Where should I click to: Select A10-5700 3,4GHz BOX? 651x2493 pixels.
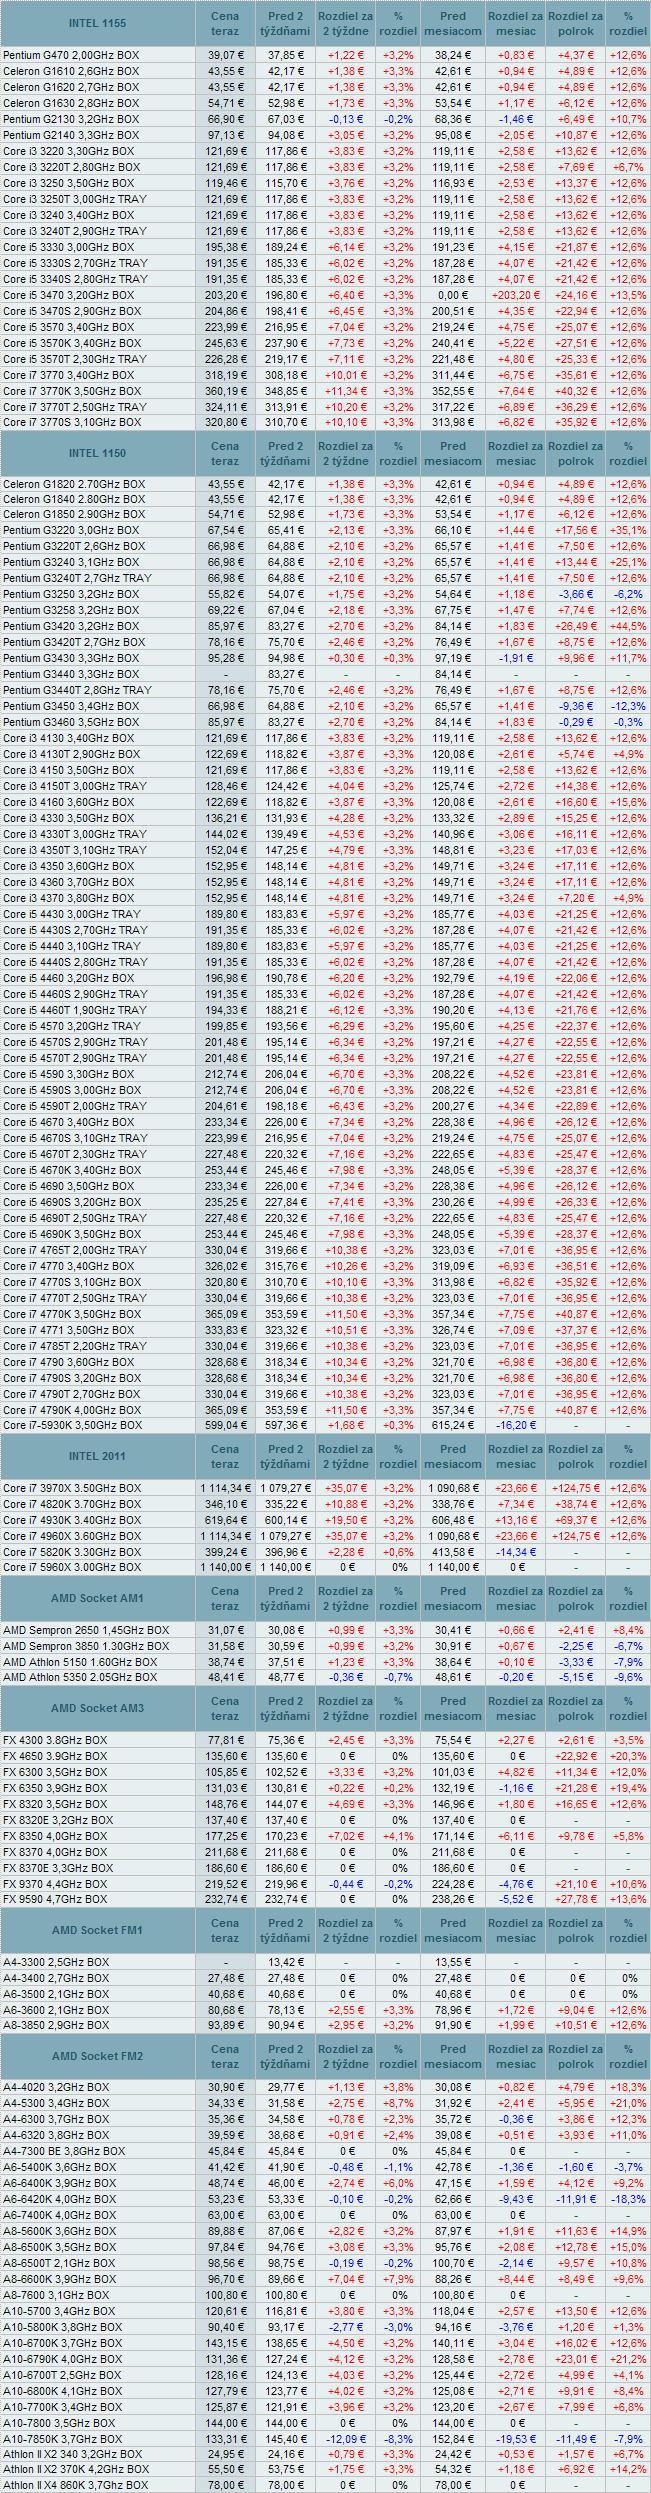pyautogui.click(x=59, y=2311)
